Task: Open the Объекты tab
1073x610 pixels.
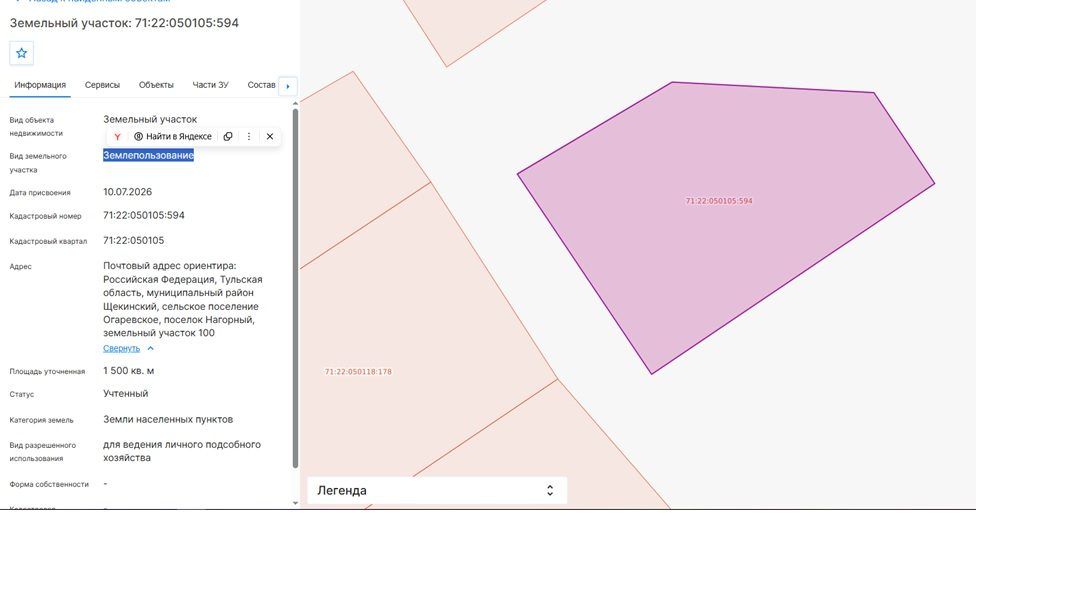Action: [x=156, y=85]
